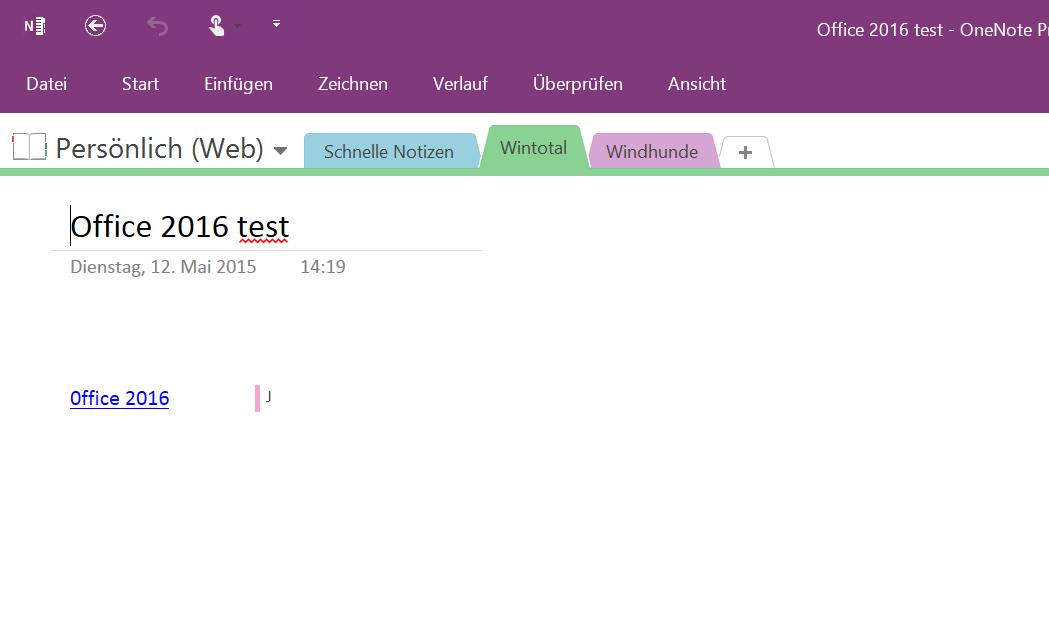Click the notebook icon beside Persönlich
Image resolution: width=1049 pixels, height=618 pixels.
[29, 146]
